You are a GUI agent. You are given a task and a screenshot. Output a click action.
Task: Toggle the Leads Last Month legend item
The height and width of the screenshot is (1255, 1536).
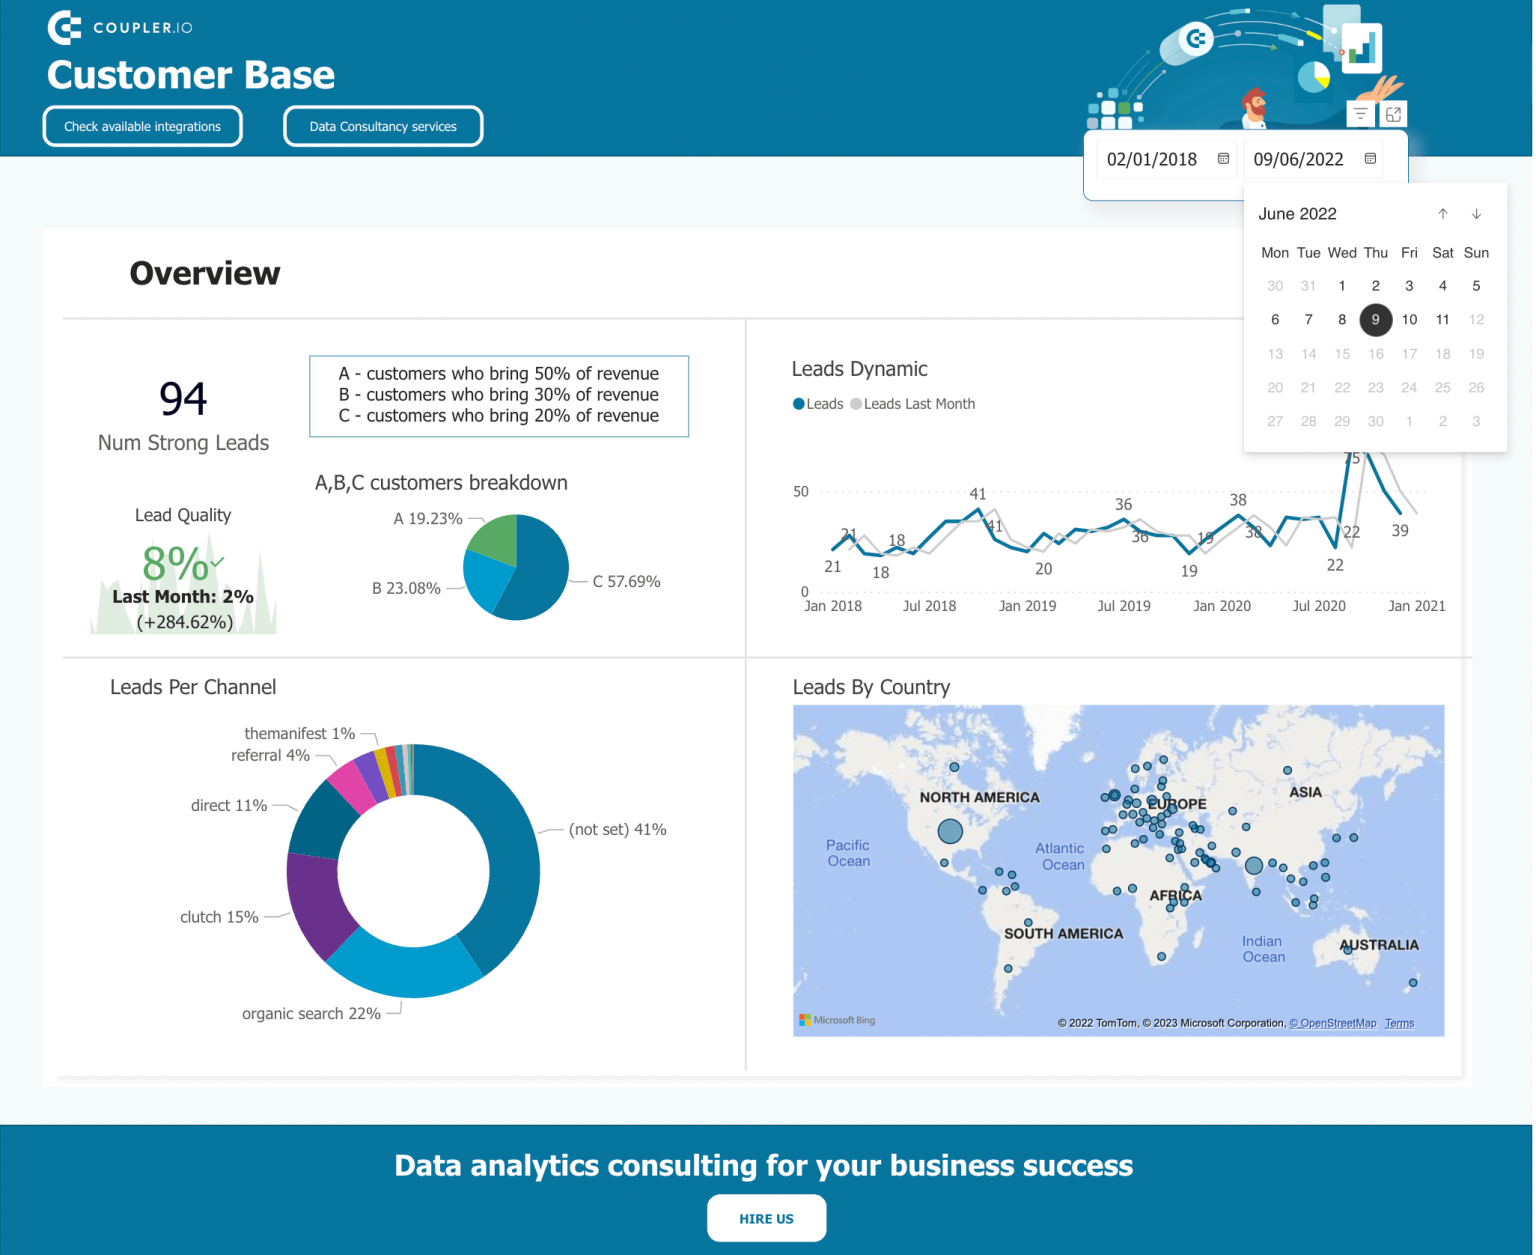pos(911,403)
